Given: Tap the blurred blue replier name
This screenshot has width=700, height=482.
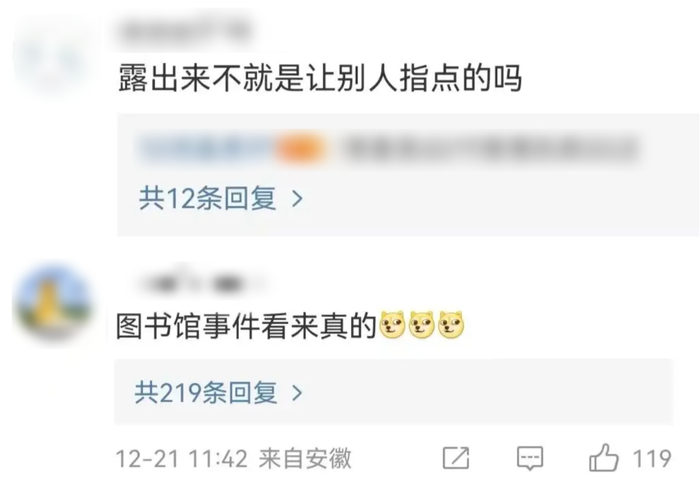Looking at the screenshot, I should pyautogui.click(x=207, y=149).
